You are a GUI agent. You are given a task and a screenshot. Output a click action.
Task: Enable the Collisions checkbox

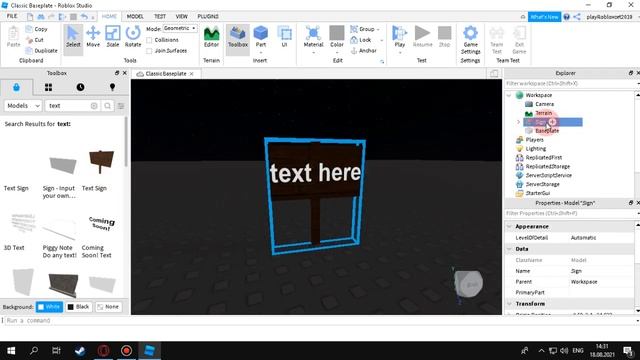click(x=149, y=40)
